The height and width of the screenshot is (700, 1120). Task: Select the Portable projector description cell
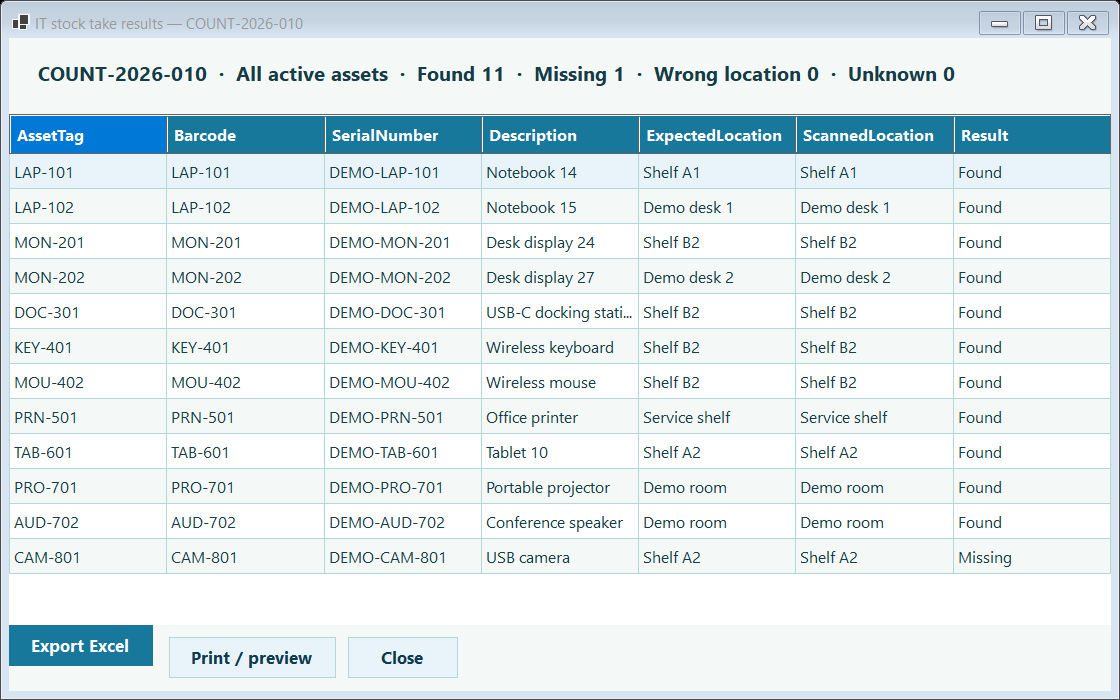coord(560,487)
